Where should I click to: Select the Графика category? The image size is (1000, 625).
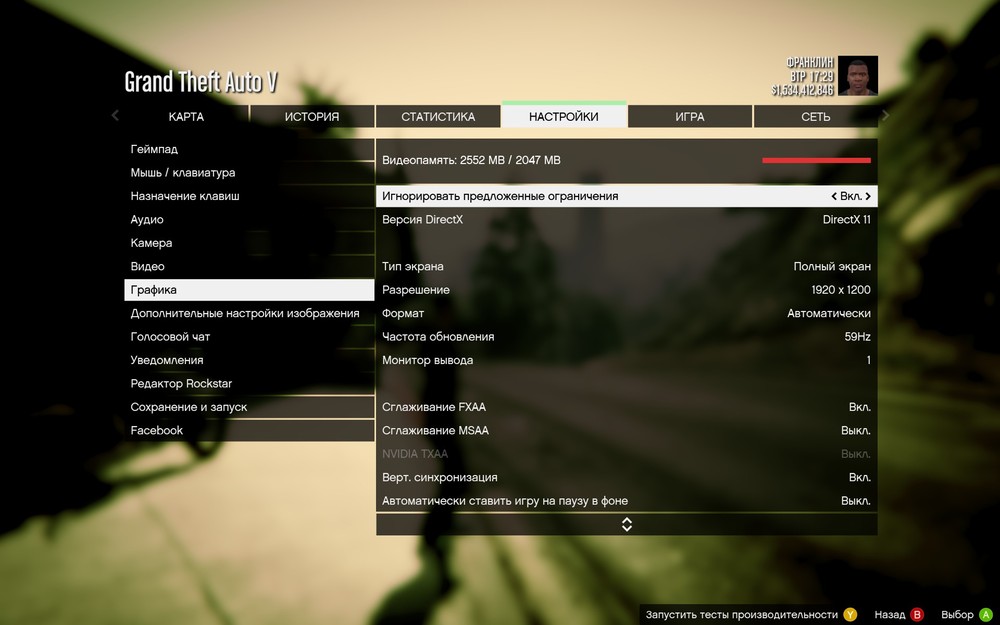249,290
